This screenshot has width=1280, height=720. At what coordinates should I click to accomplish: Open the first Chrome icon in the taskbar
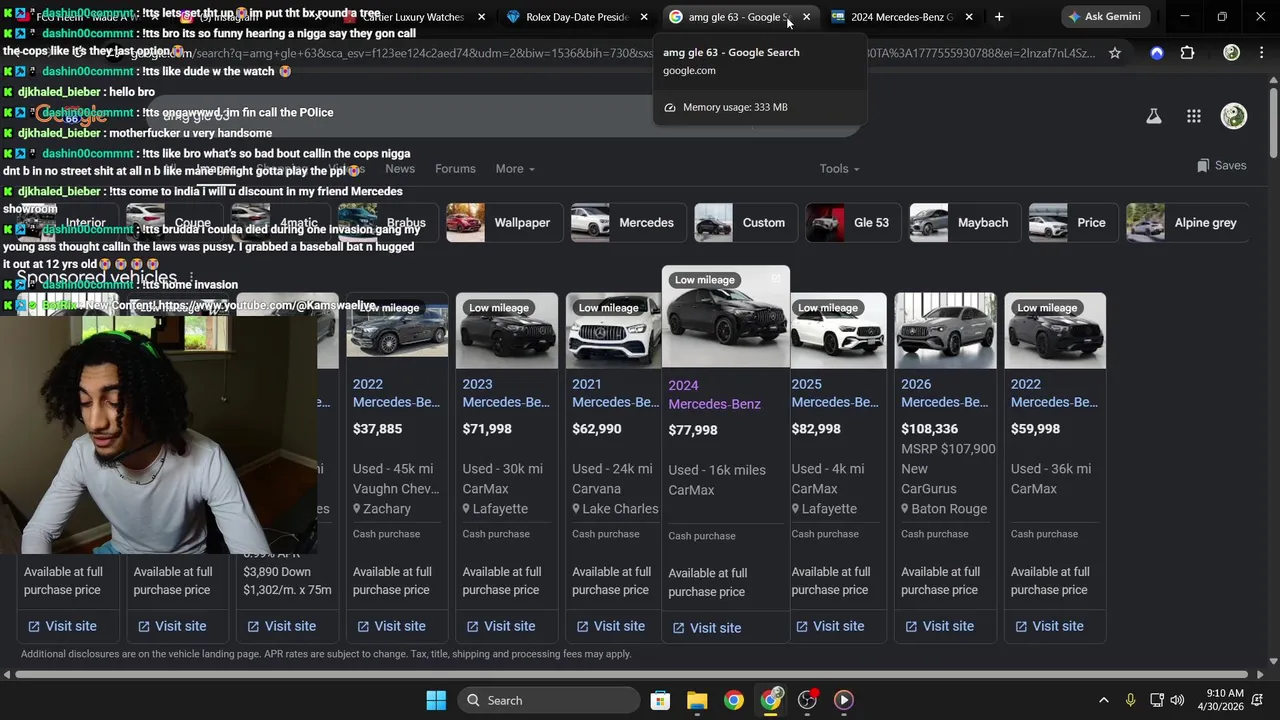734,700
